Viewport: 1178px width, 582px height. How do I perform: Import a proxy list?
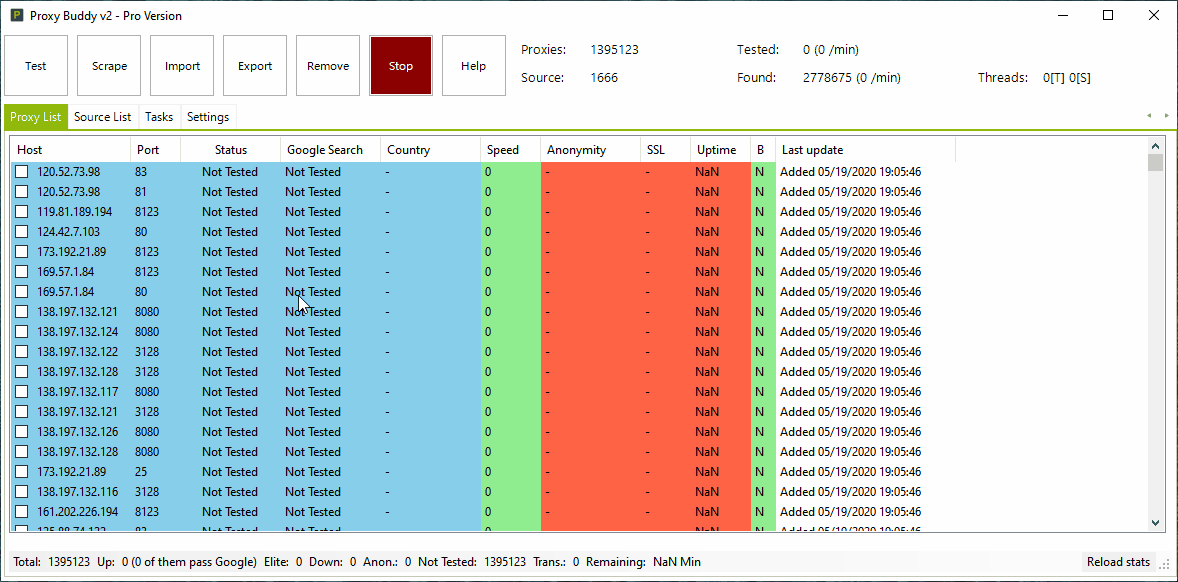pyautogui.click(x=182, y=65)
